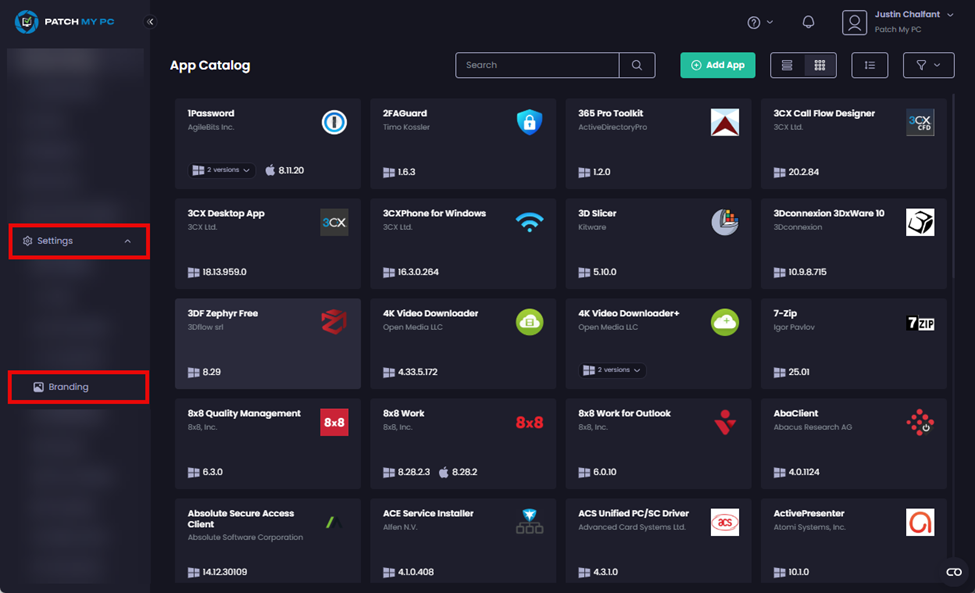Click the notification bell icon
Screen dimensions: 975x593
[808, 22]
